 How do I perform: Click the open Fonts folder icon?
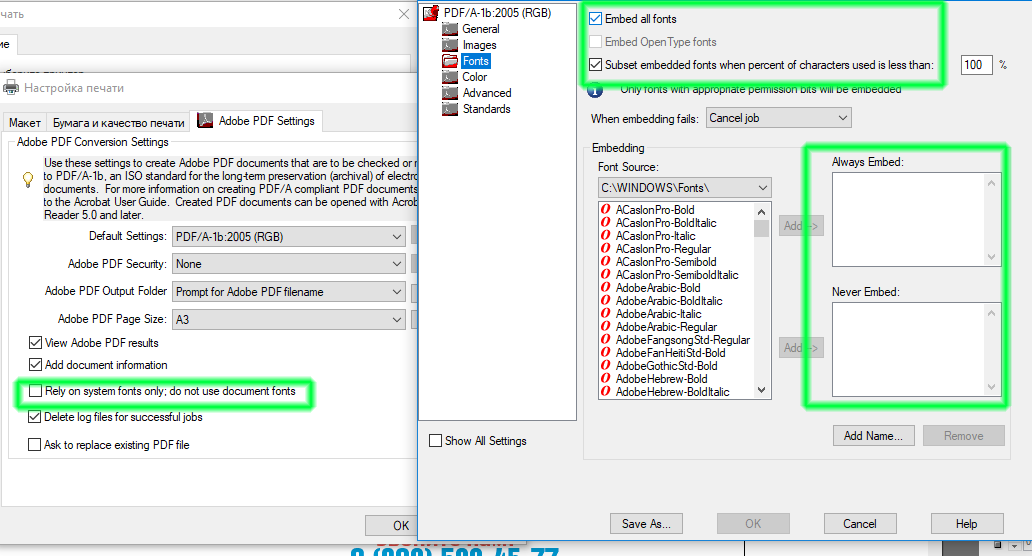[x=450, y=61]
